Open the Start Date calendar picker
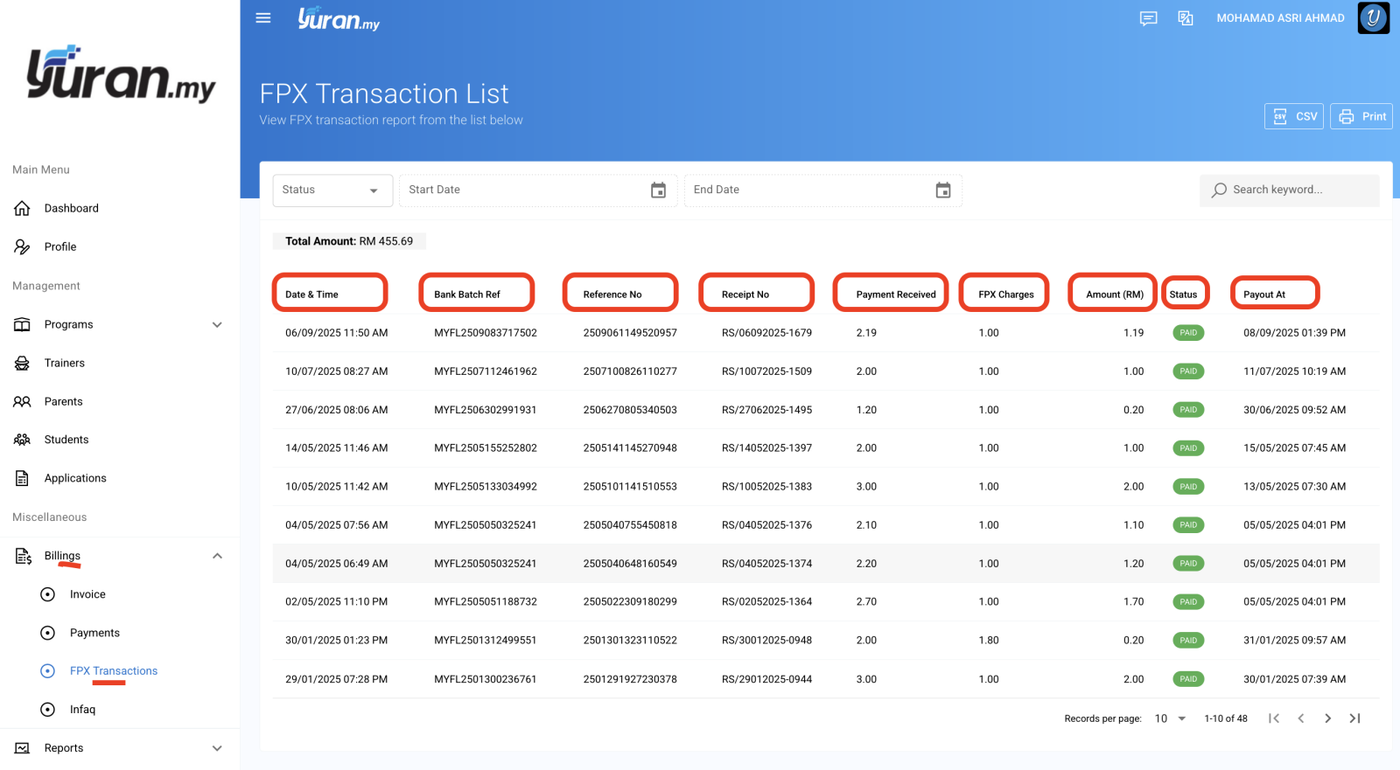 (658, 190)
